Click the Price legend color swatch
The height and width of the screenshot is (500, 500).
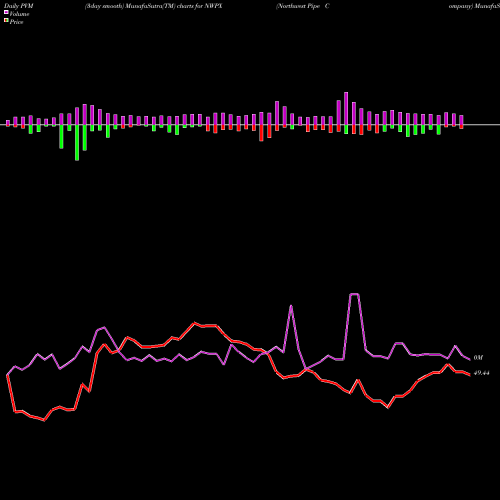(6, 21)
